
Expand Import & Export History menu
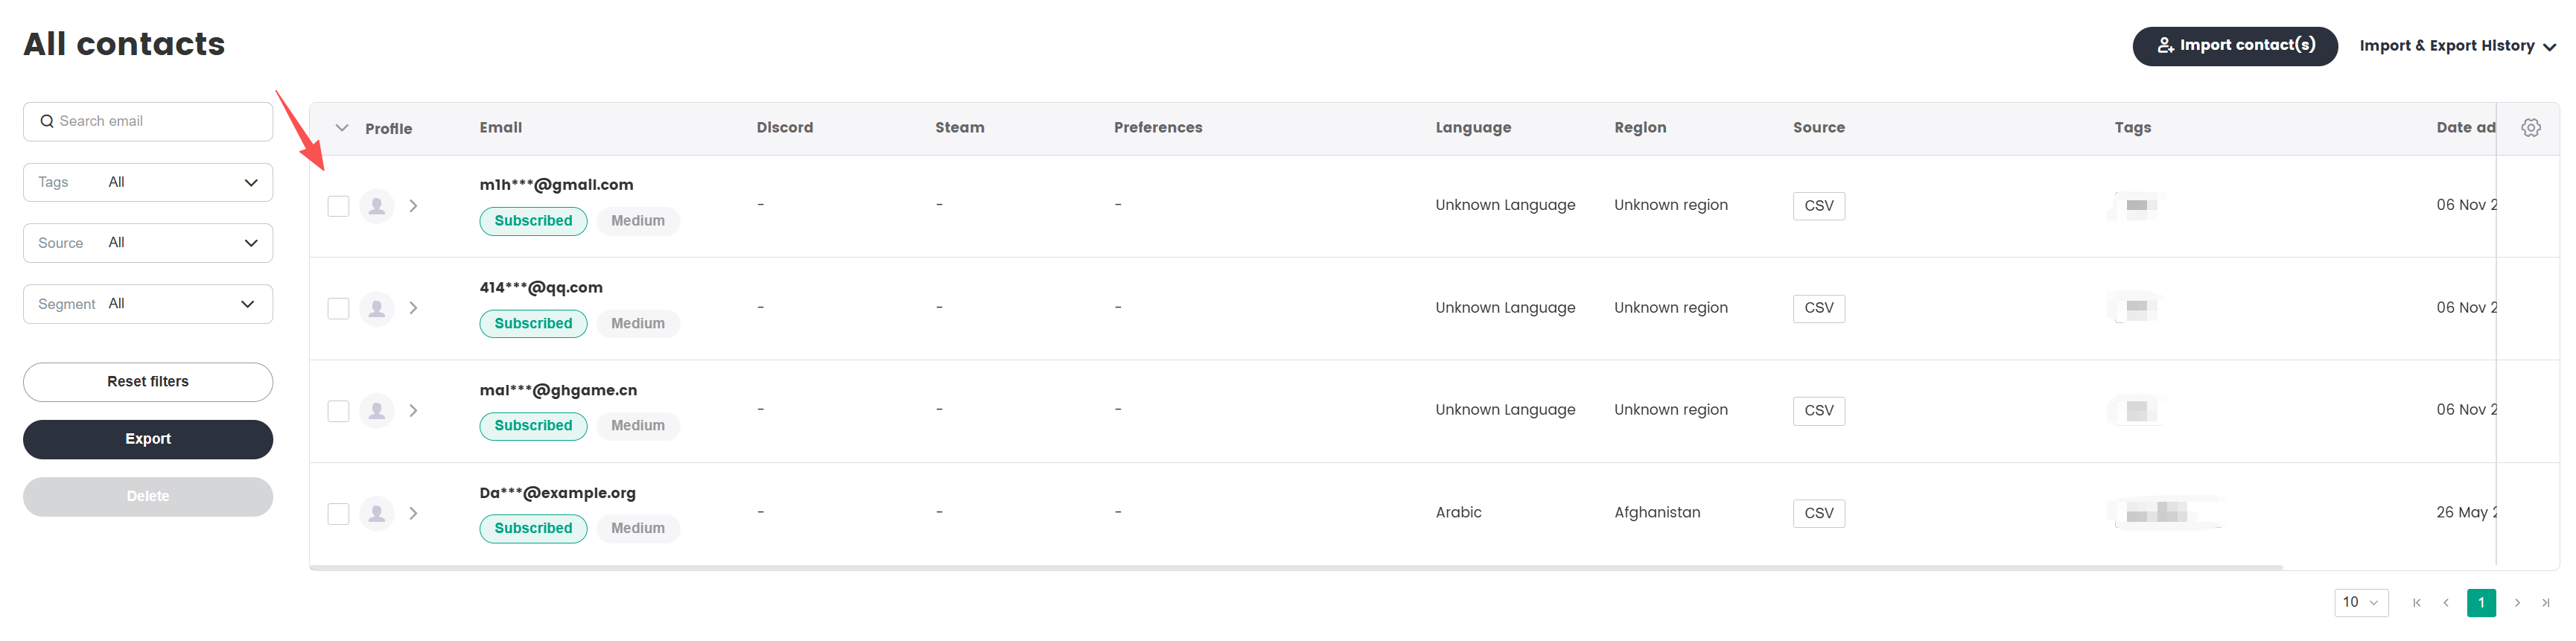pyautogui.click(x=2457, y=46)
